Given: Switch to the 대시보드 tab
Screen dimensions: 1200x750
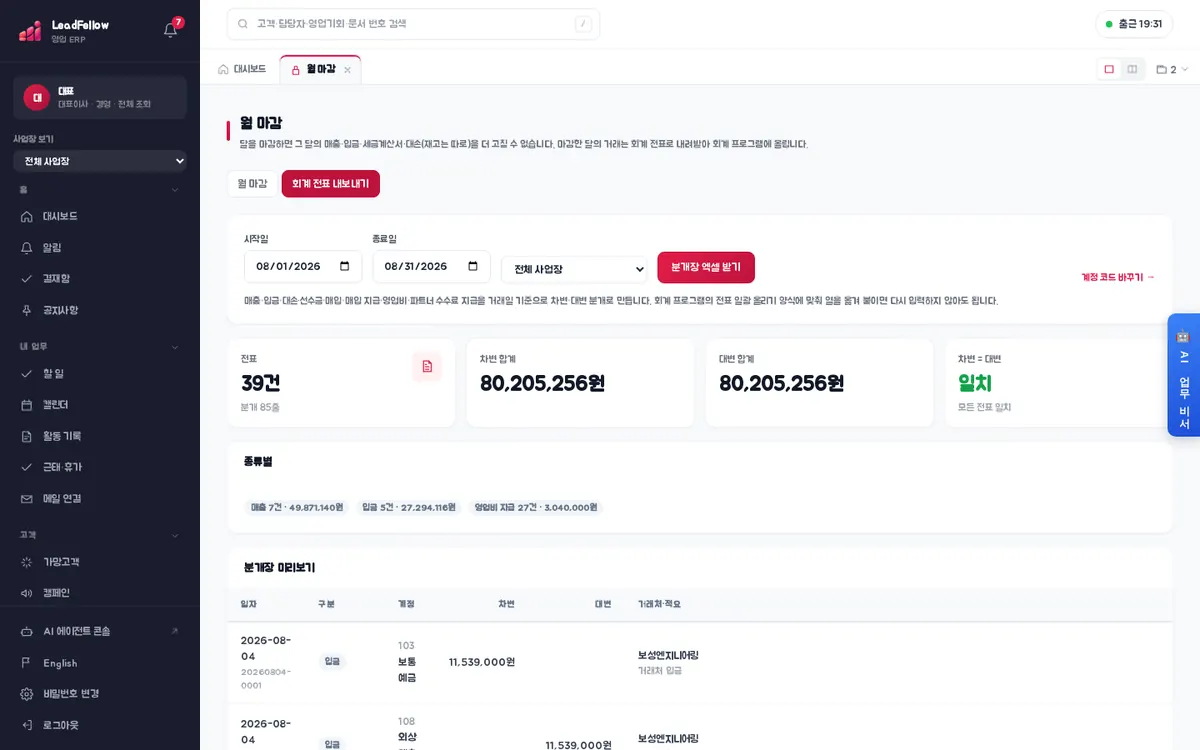Looking at the screenshot, I should [x=242, y=69].
